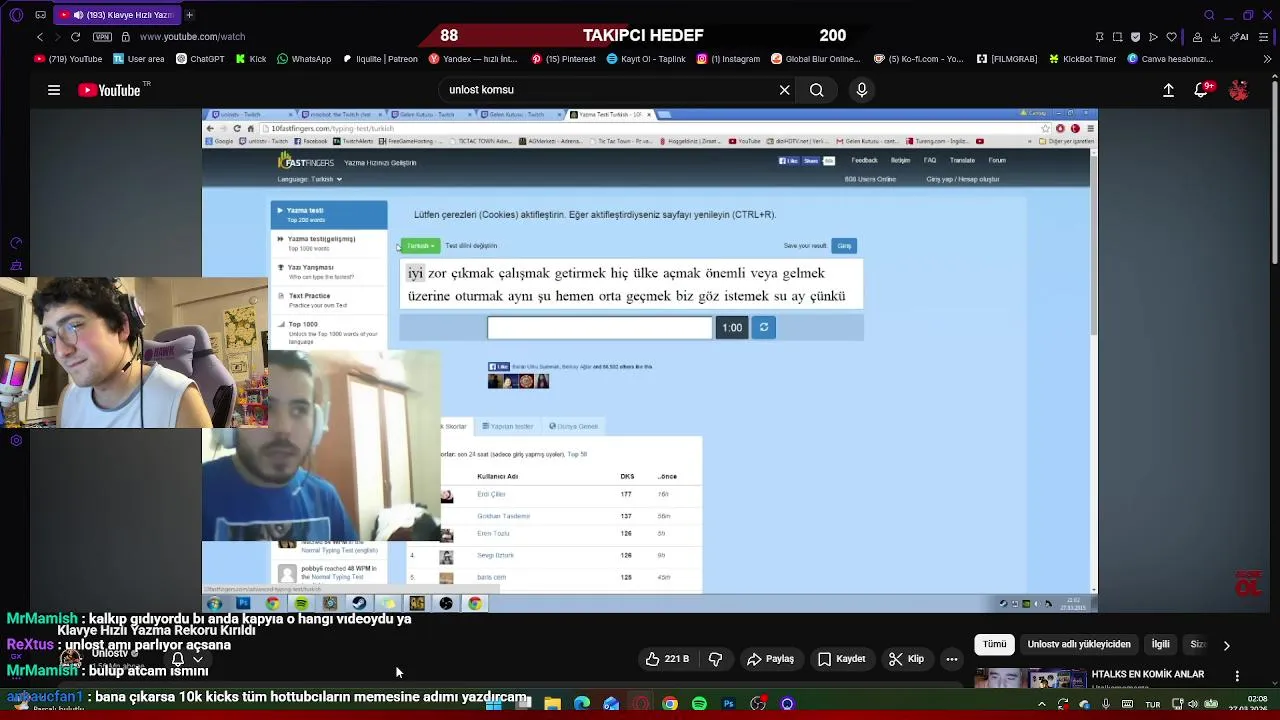Select the Unlostv adlı yükleyiciden chip
This screenshot has height=720, width=1280.
click(x=1079, y=645)
